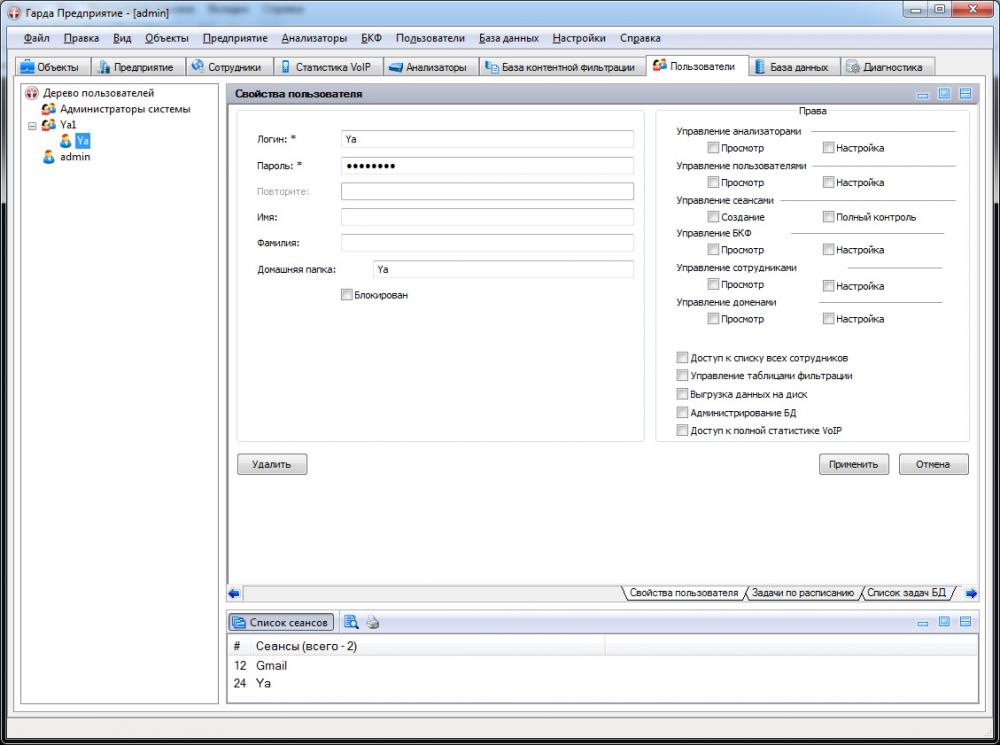Screen dimensions: 1000x745
Task: Open the Анализаторы menu
Action: point(314,38)
